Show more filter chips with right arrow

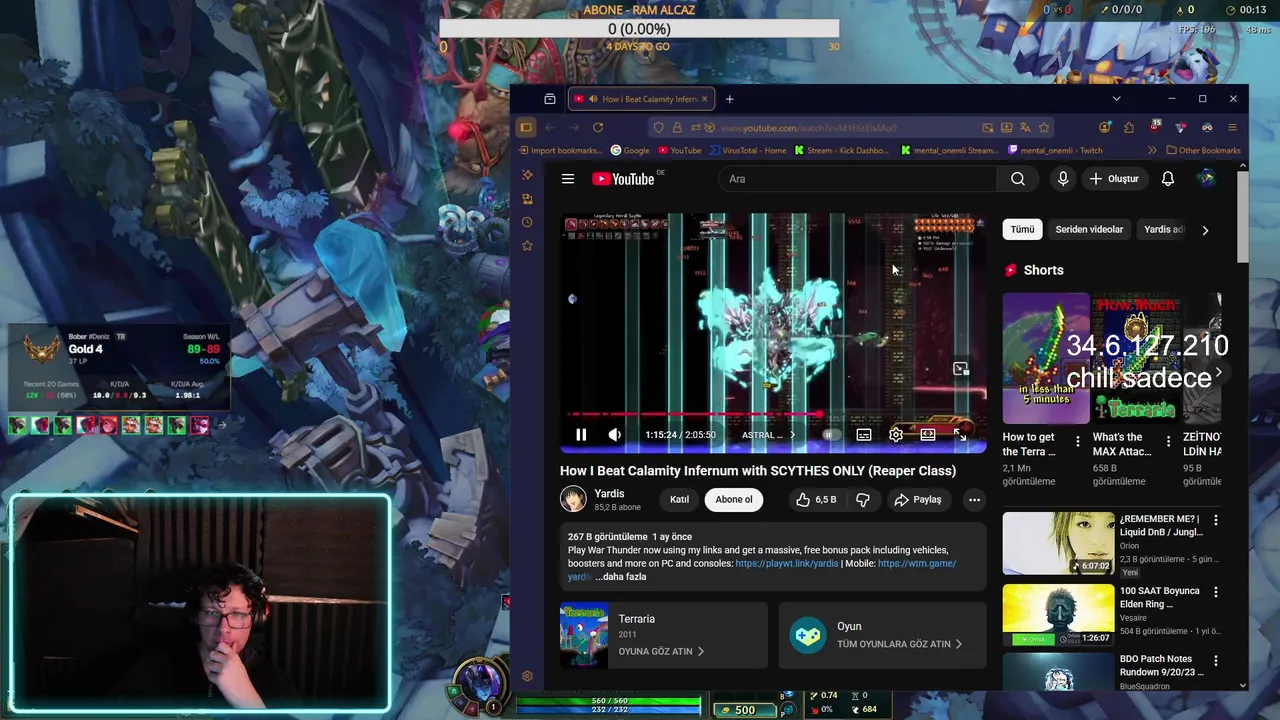(1205, 230)
